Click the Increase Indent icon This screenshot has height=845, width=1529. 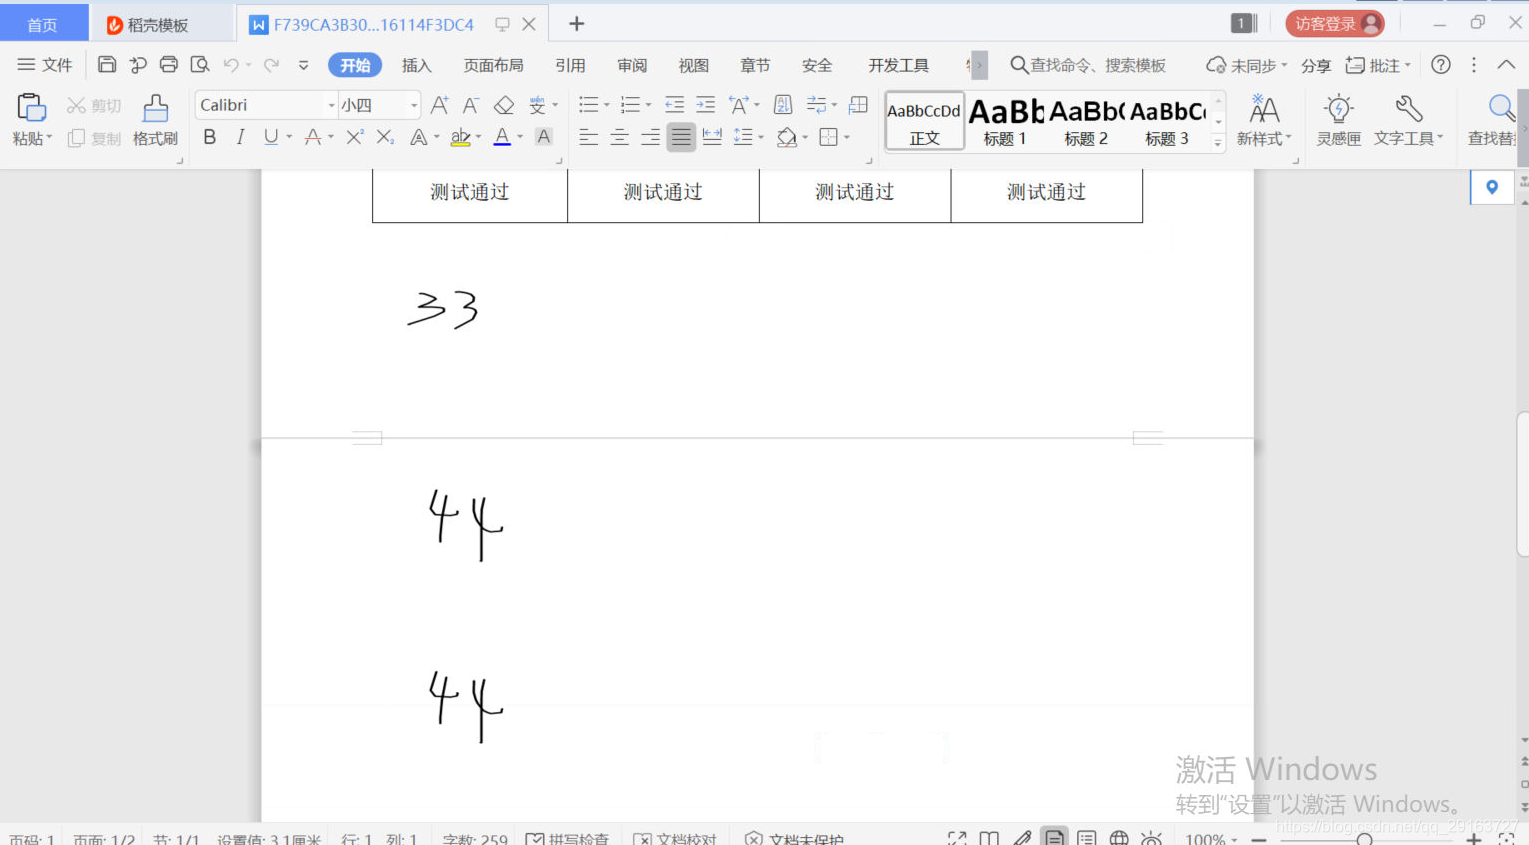click(x=705, y=104)
